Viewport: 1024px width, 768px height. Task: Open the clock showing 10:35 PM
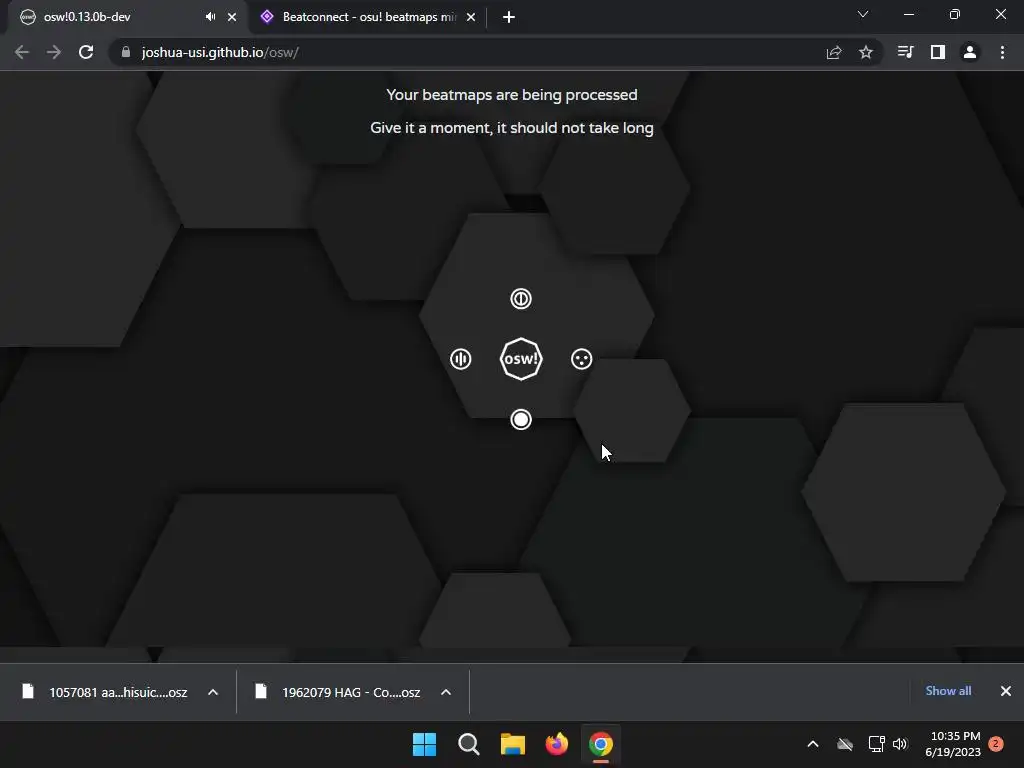click(x=953, y=744)
